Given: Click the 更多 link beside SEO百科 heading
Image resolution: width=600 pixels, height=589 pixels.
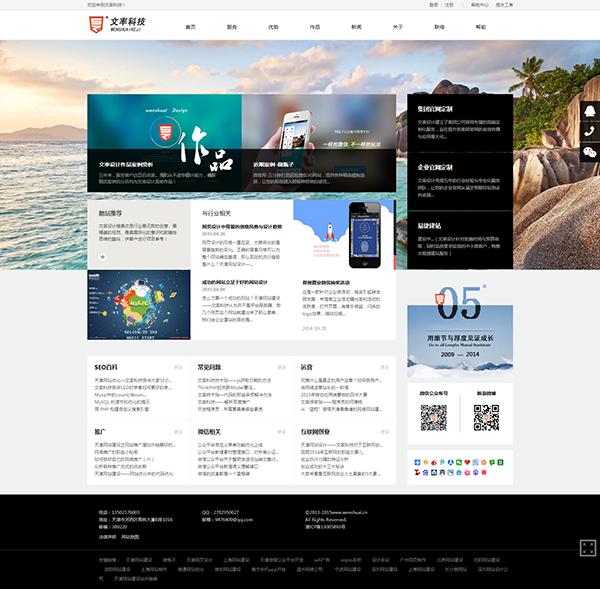Looking at the screenshot, I should pos(178,367).
